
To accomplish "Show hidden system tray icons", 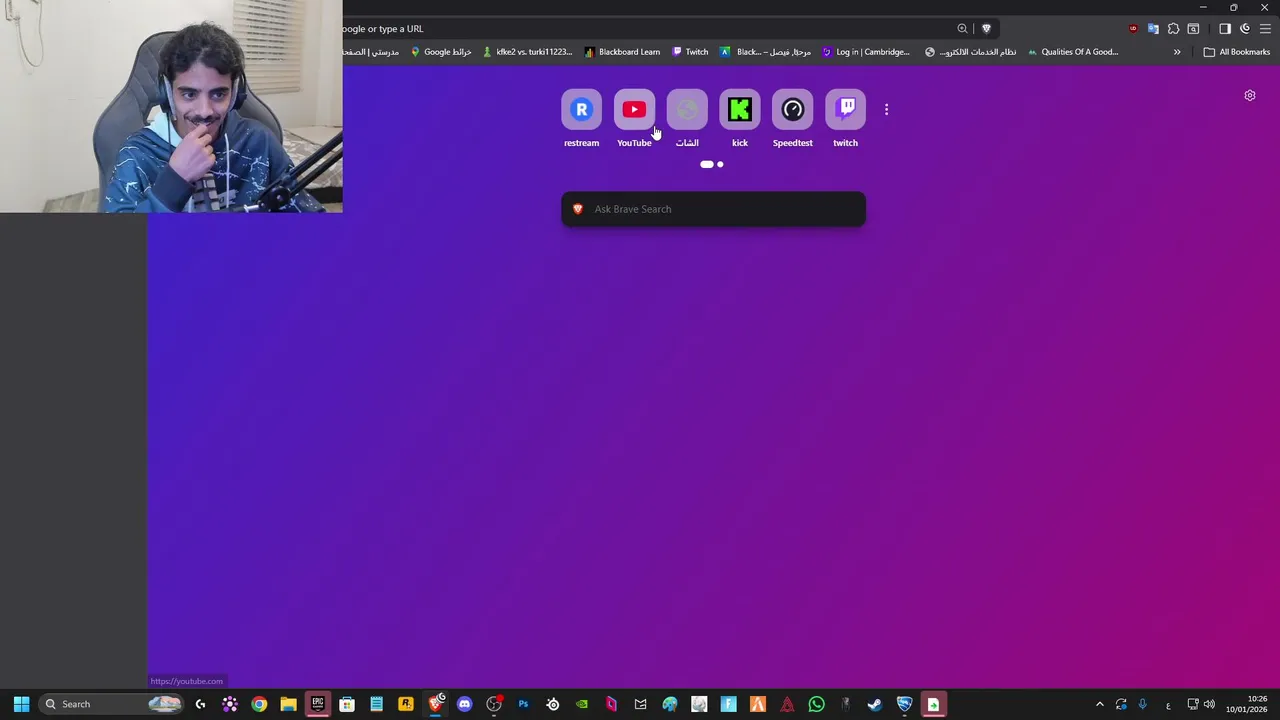I will point(1100,704).
